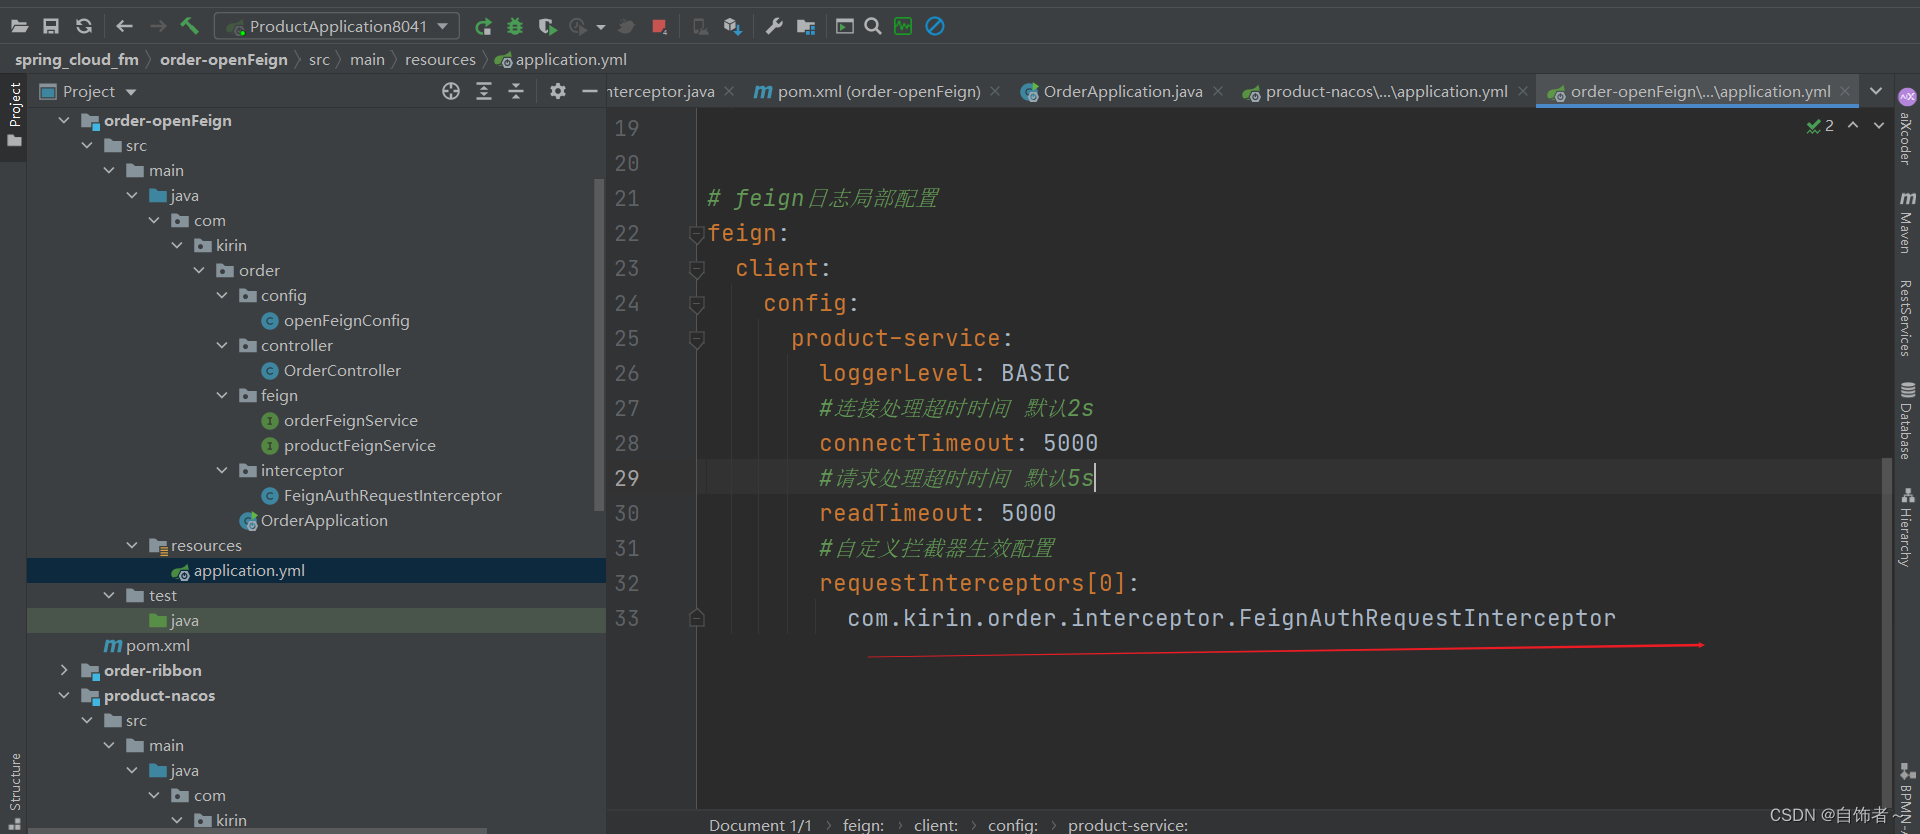The height and width of the screenshot is (834, 1920).
Task: Collapse the controller package folder
Action: 222,345
